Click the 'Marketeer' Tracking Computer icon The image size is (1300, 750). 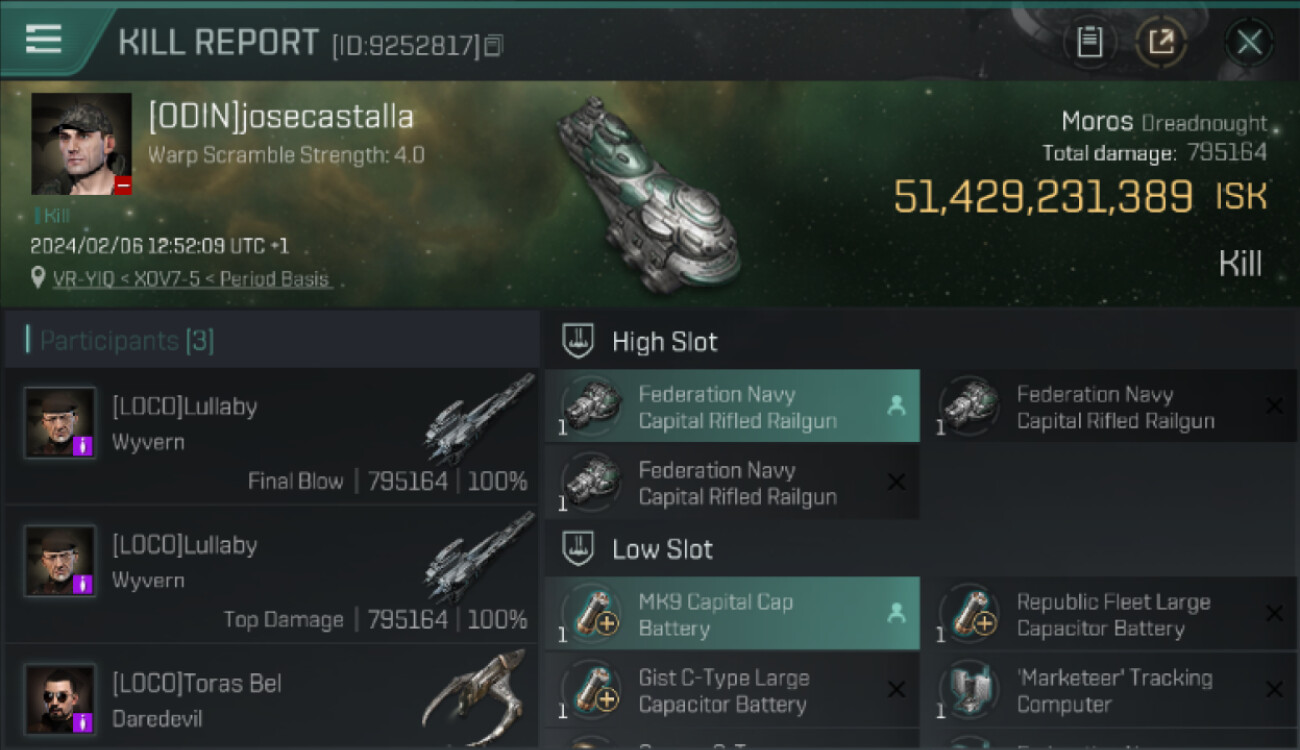click(968, 690)
